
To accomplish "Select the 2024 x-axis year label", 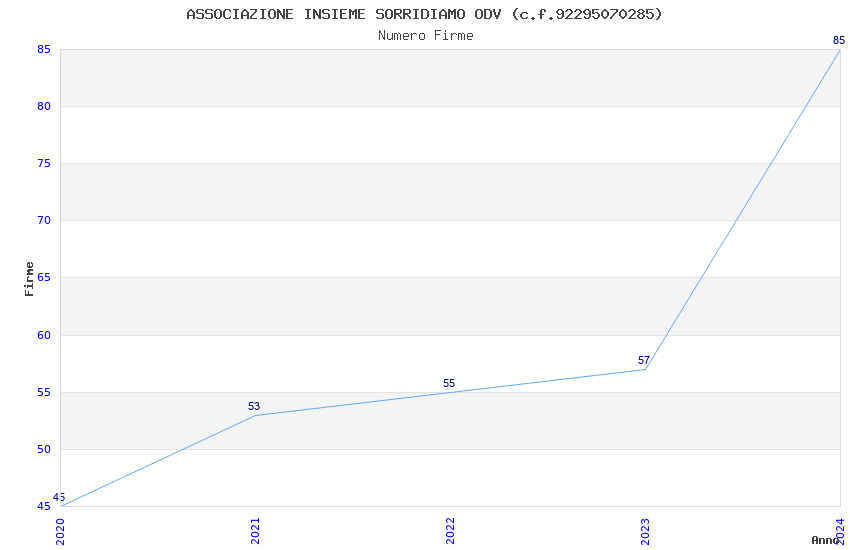I will 840,531.
